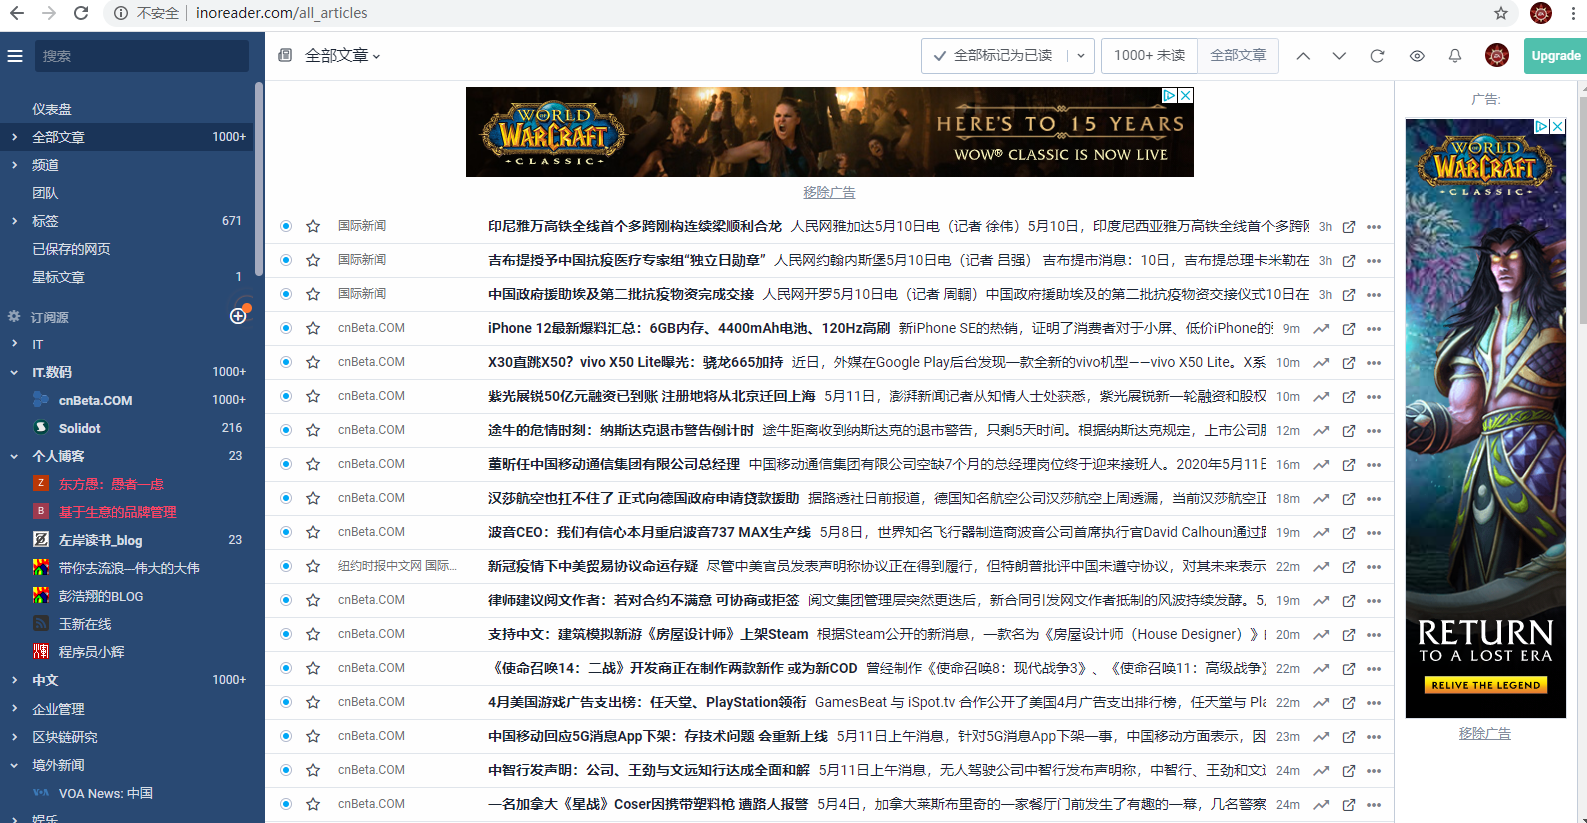Image resolution: width=1587 pixels, height=823 pixels.
Task: Open the user avatar menu in Inoreader toolbar
Action: click(1497, 56)
